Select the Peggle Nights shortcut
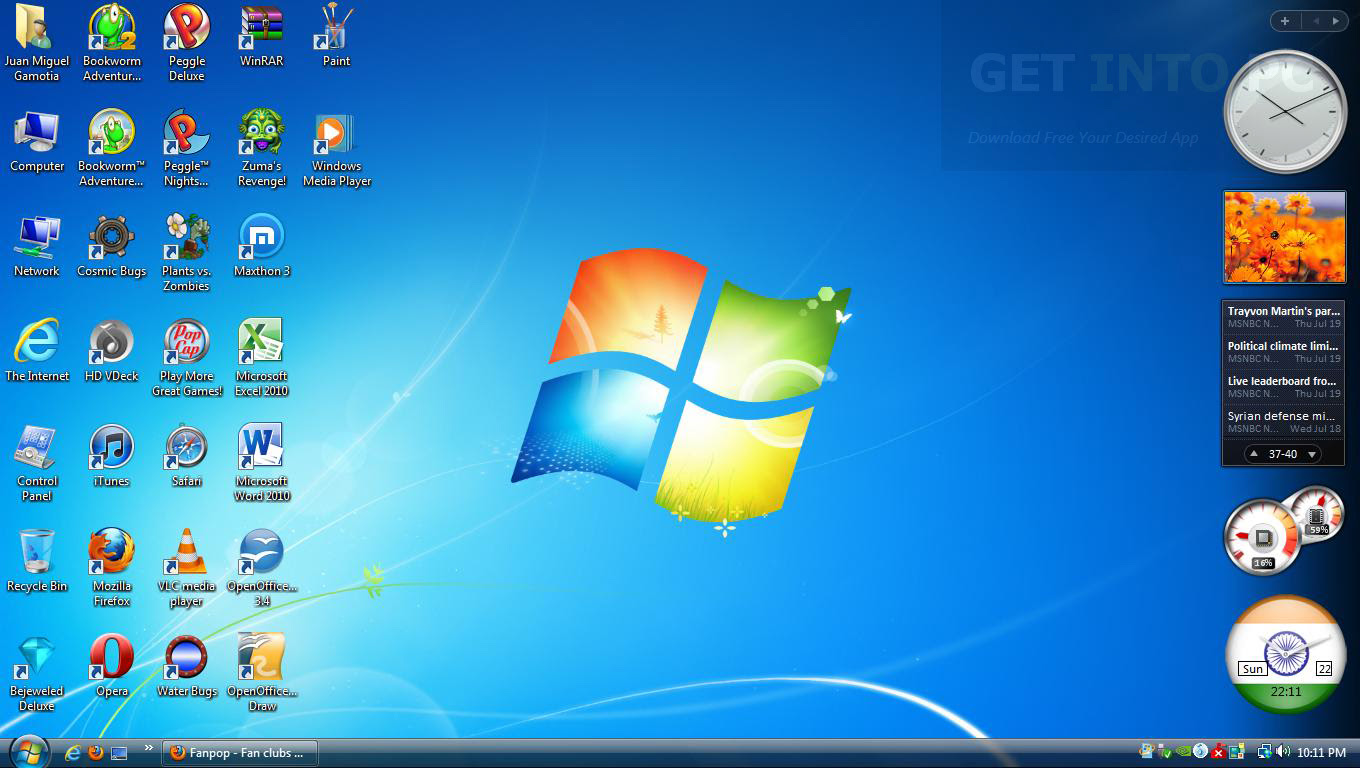This screenshot has height=768, width=1360. point(186,148)
